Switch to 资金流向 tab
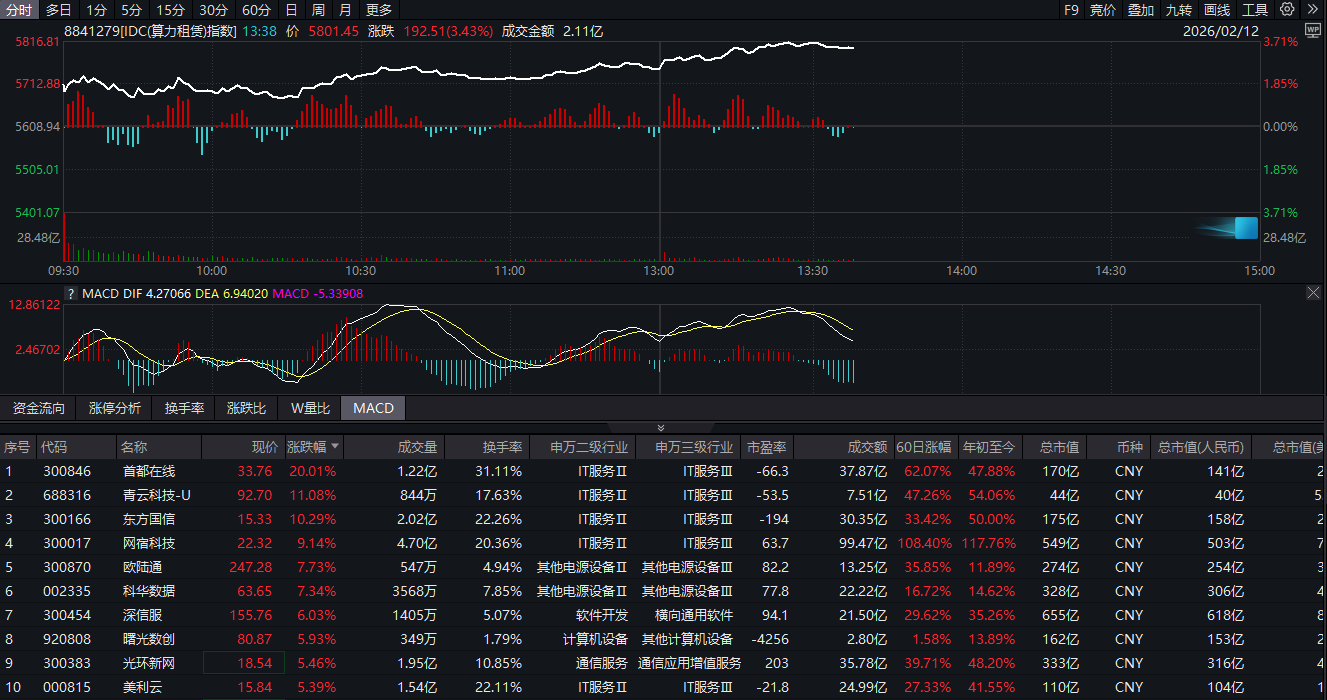Viewport: 1327px width, 700px height. 38,408
